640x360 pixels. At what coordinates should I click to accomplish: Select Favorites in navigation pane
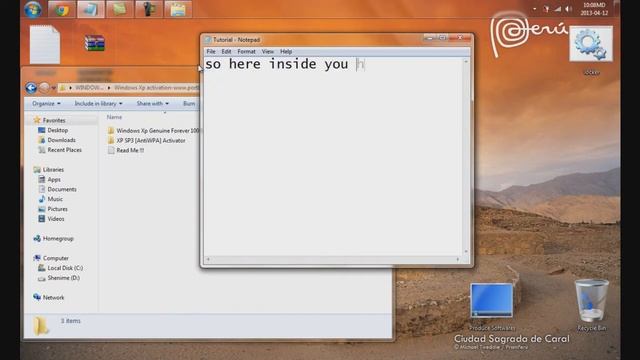point(54,120)
